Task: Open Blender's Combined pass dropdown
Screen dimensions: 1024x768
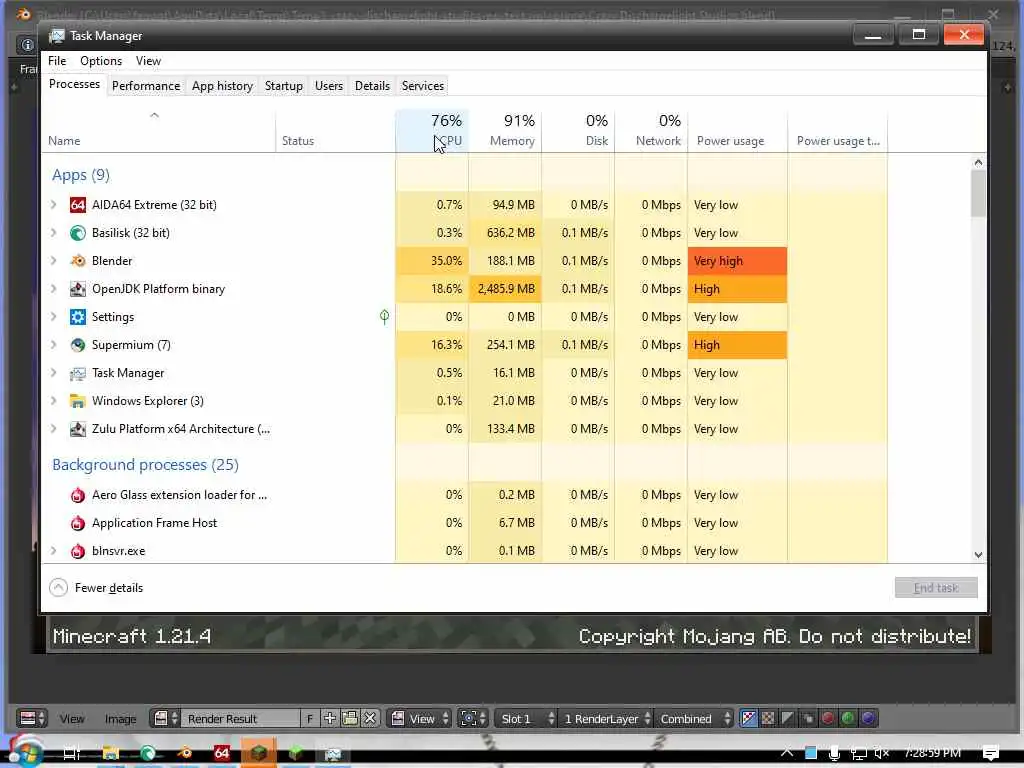Action: pyautogui.click(x=694, y=719)
